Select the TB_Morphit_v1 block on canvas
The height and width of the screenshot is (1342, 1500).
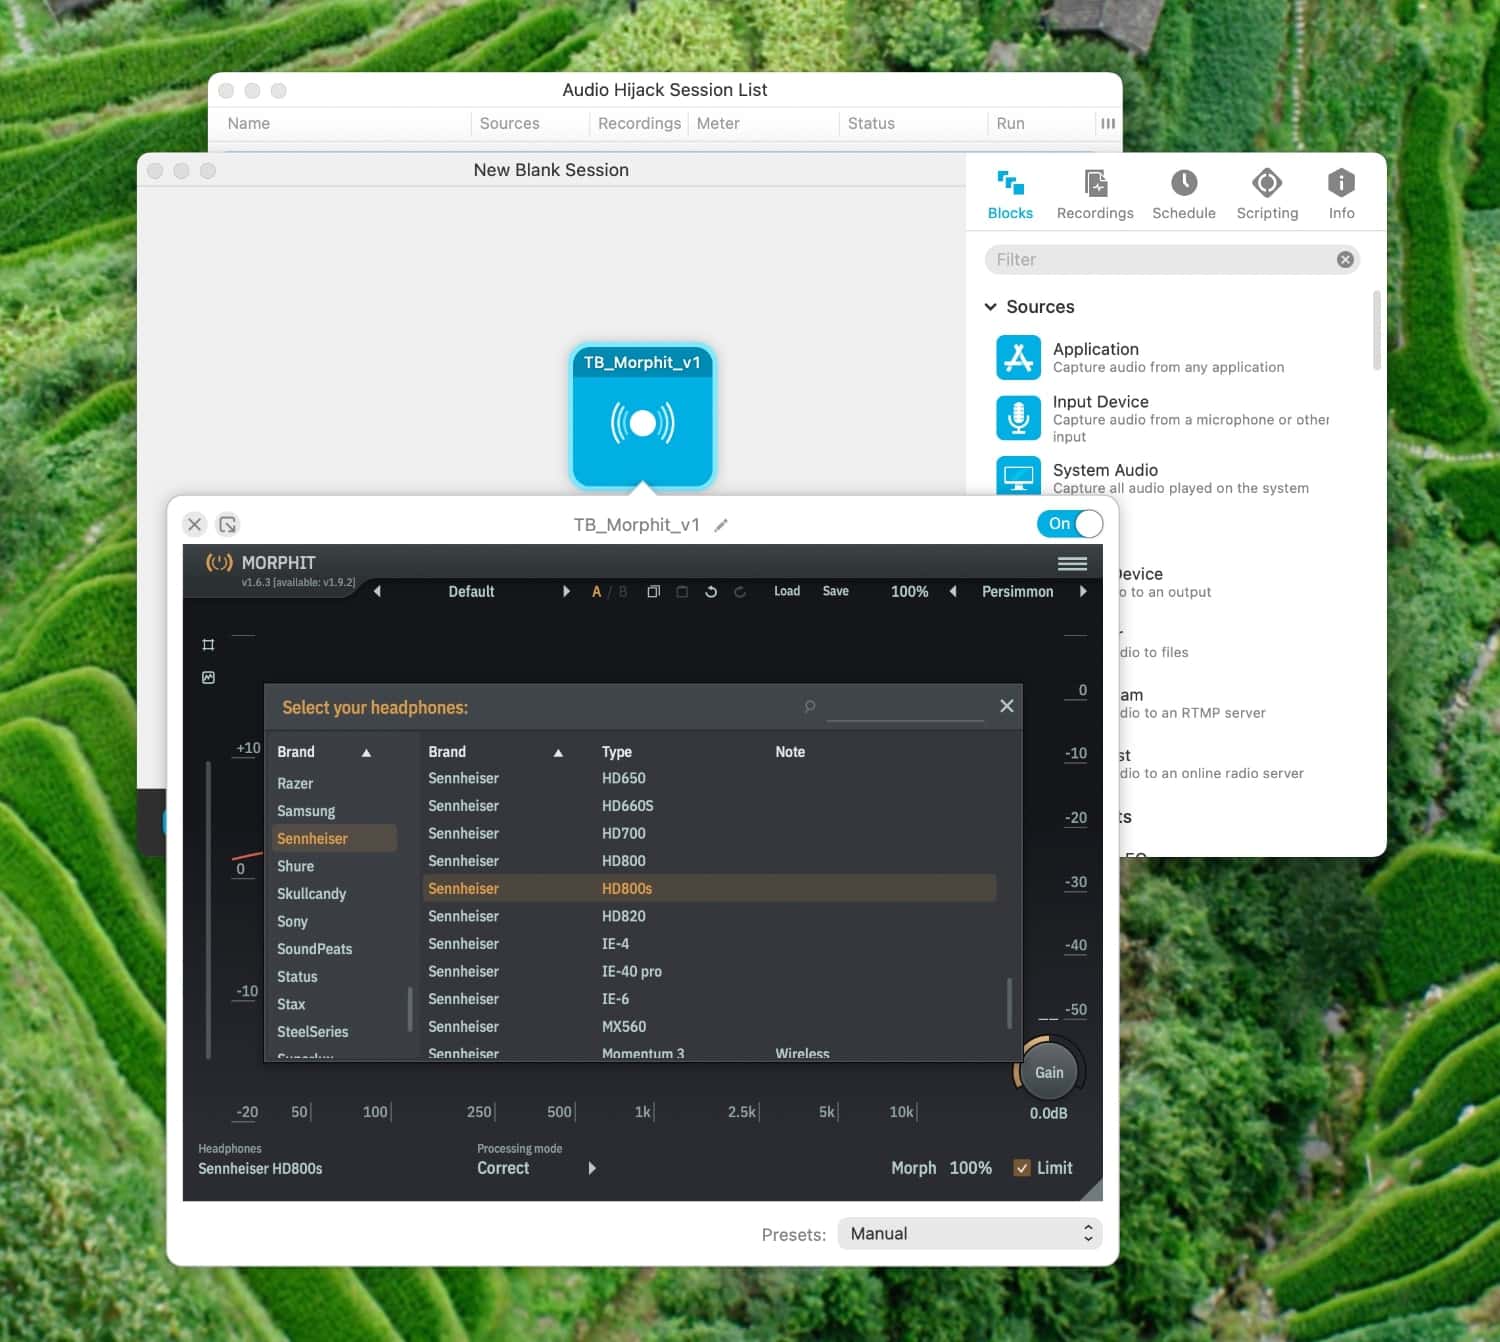(642, 416)
